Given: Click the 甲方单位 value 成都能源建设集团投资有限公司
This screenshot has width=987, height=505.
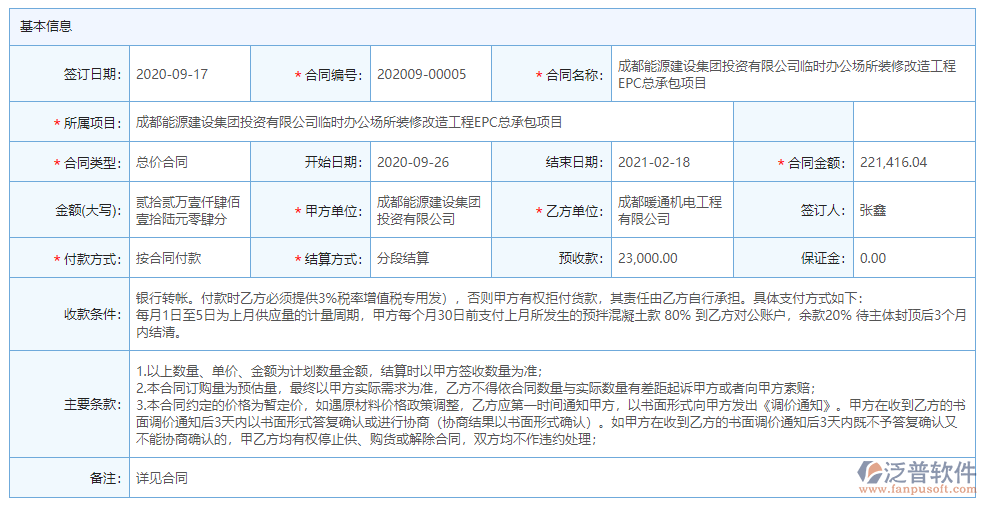Looking at the screenshot, I should (429, 211).
